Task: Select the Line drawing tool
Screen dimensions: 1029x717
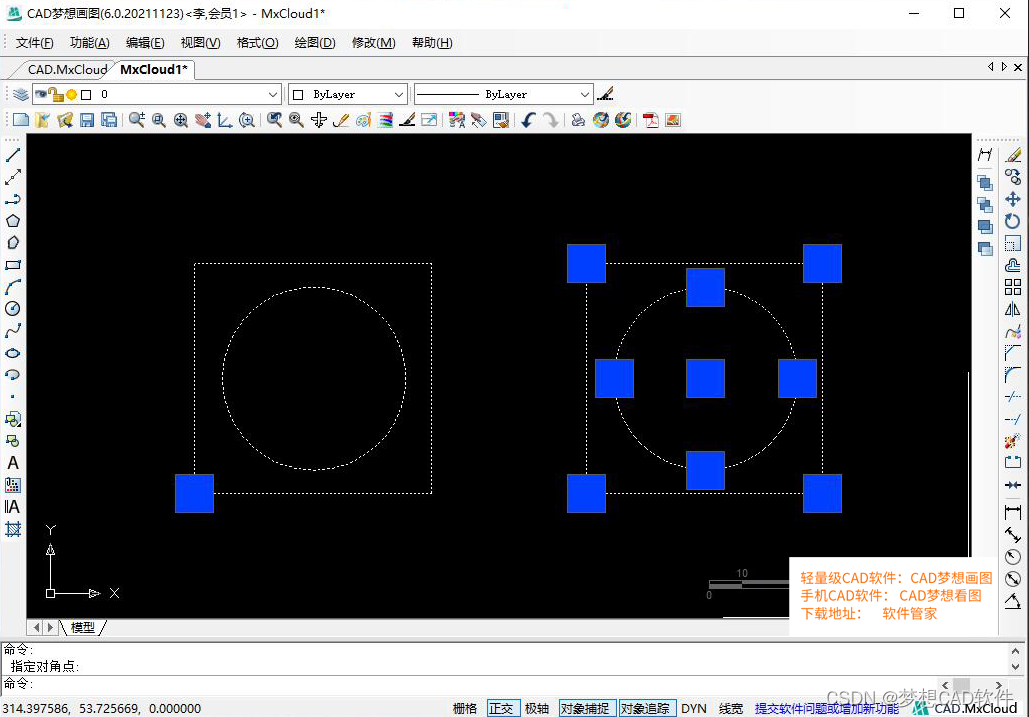Action: [12, 155]
